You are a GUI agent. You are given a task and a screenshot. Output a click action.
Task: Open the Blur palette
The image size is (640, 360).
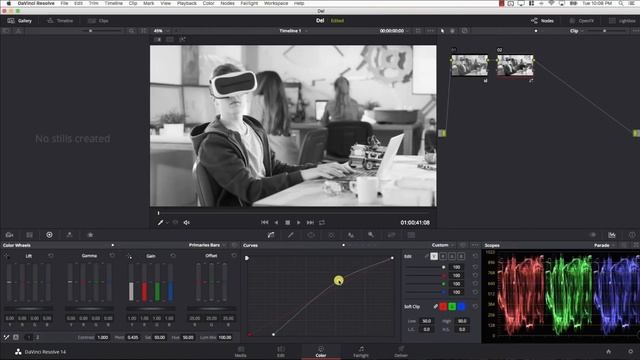point(351,235)
